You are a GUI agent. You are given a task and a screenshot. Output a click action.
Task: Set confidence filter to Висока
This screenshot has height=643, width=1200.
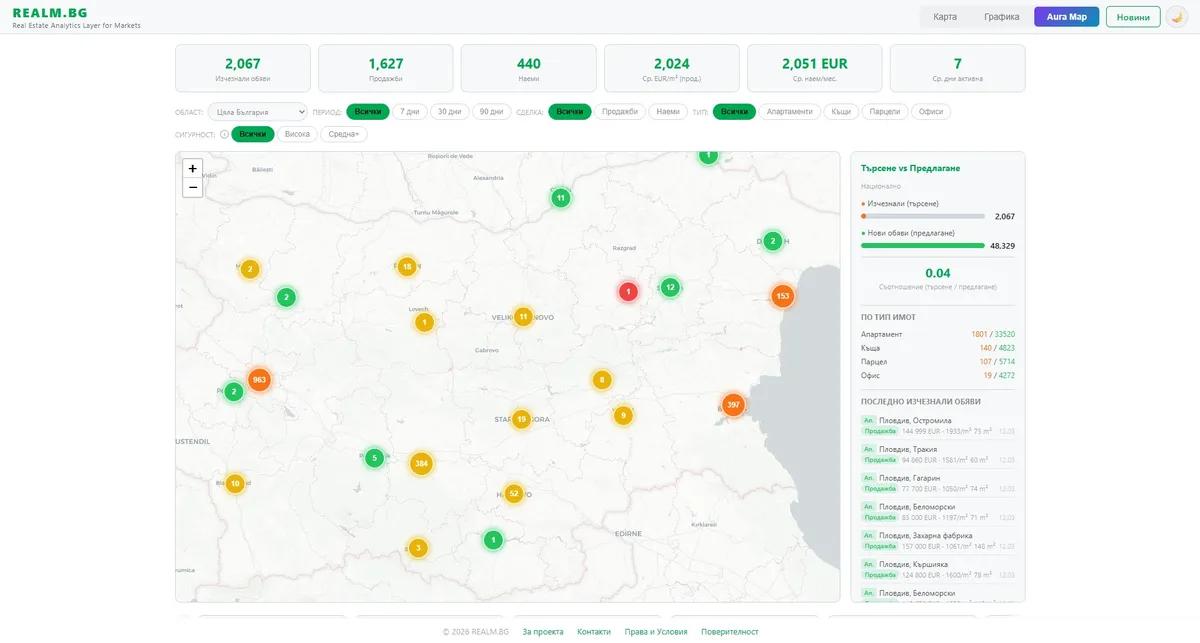click(297, 134)
